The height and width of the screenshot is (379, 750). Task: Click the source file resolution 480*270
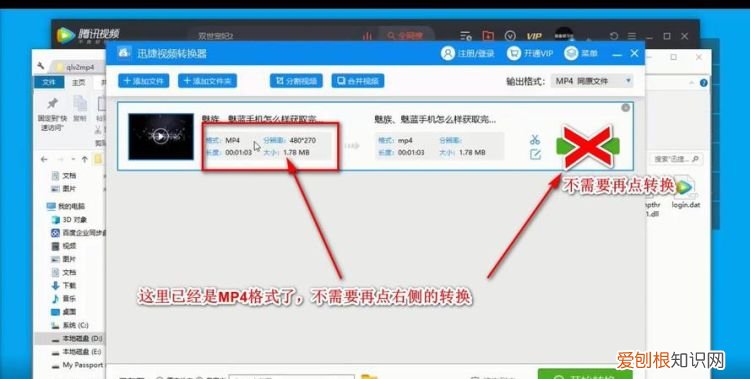(302, 141)
